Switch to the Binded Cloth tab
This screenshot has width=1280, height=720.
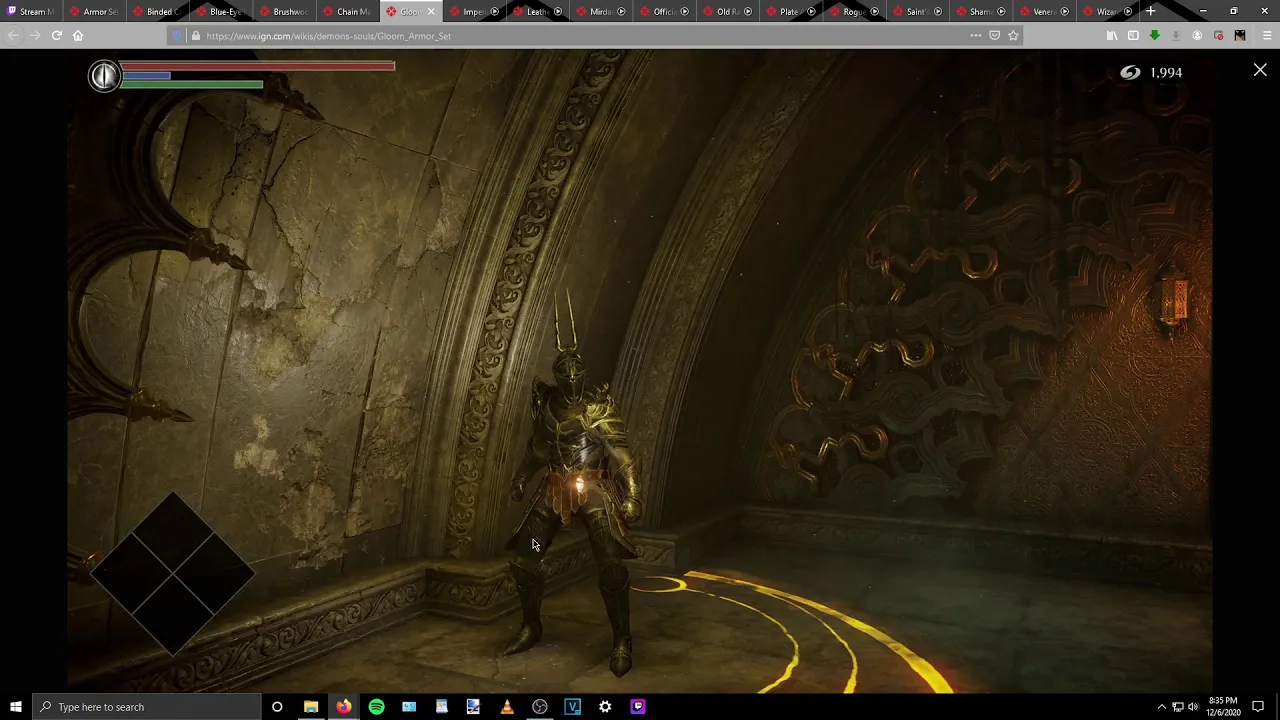[x=158, y=12]
